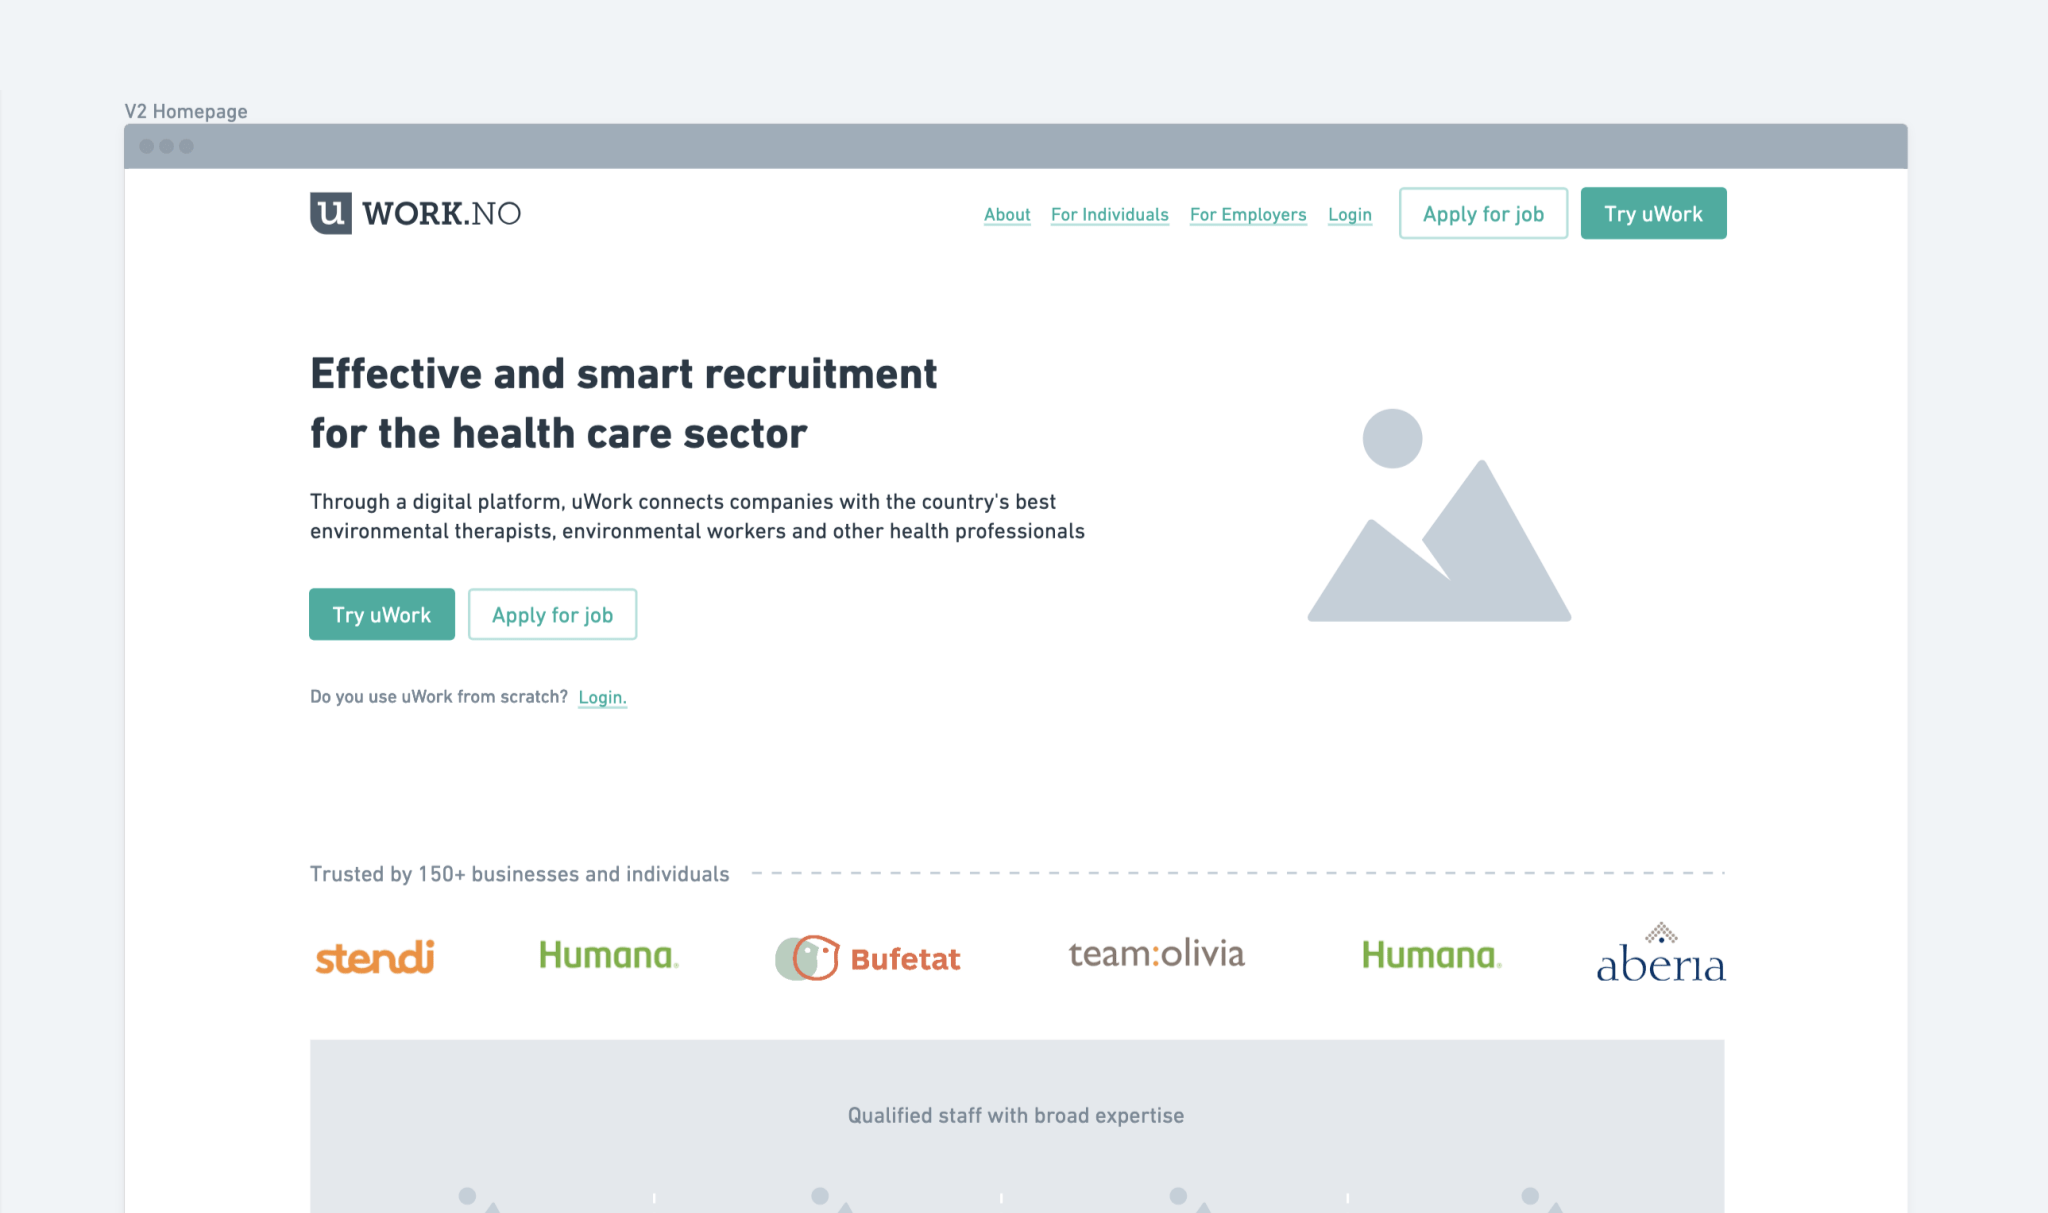
Task: Click the second Humana logo on right
Action: click(x=1431, y=955)
